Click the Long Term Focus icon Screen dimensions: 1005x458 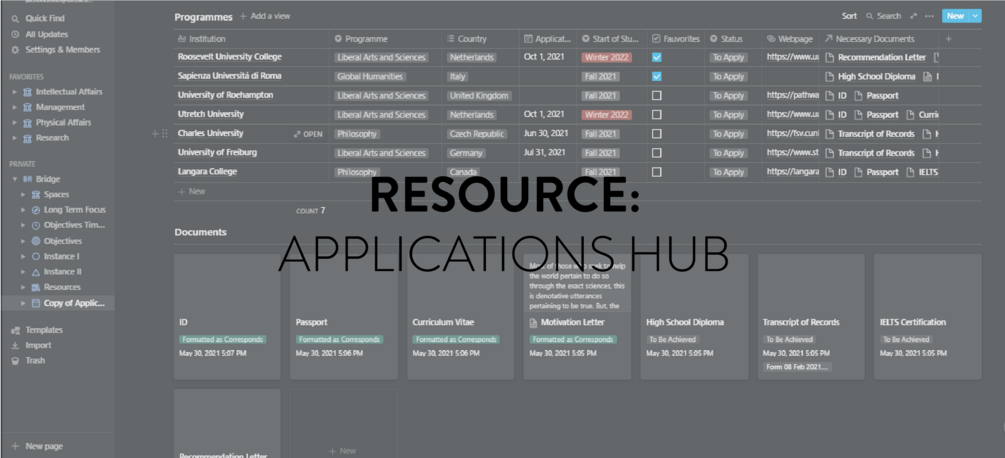pos(36,209)
